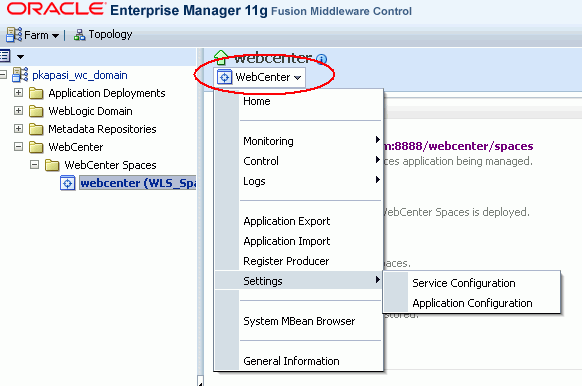Select WebCenter folder label in tree
The width and height of the screenshot is (582, 386).
[76, 147]
